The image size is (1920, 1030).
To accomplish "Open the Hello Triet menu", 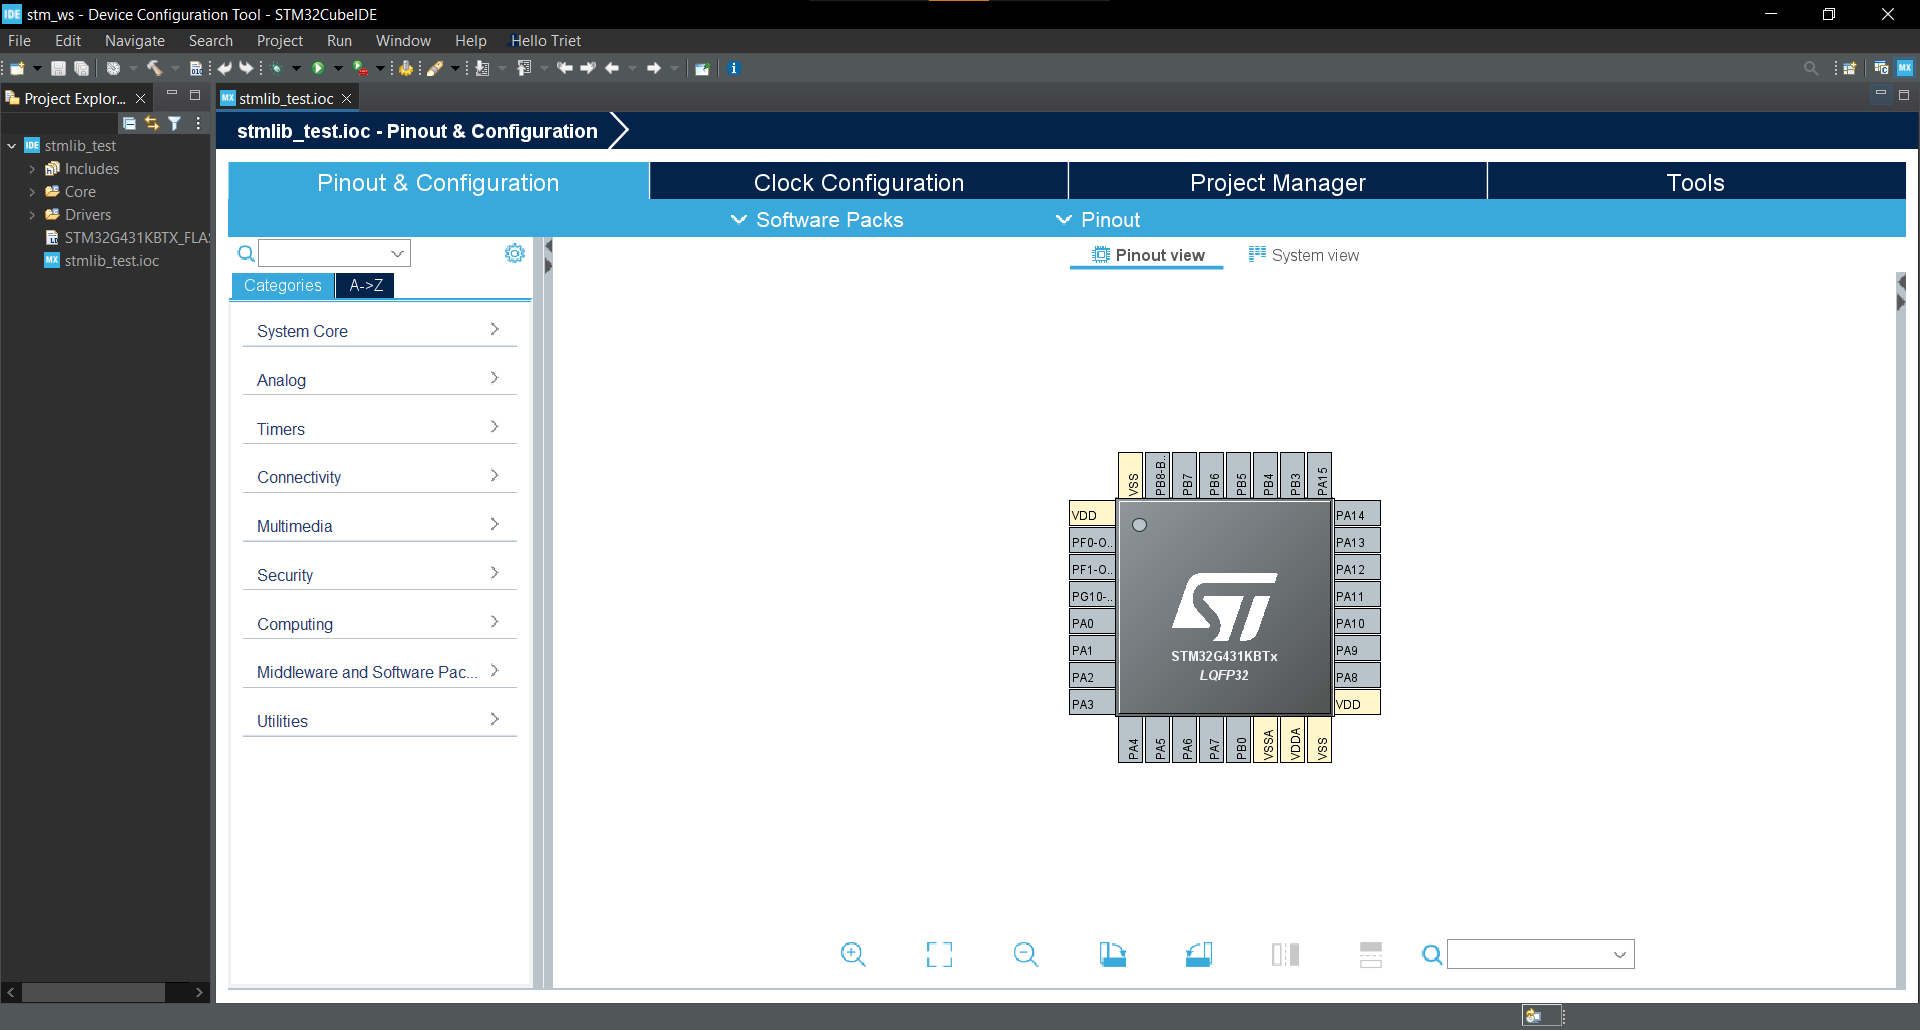I will point(545,41).
